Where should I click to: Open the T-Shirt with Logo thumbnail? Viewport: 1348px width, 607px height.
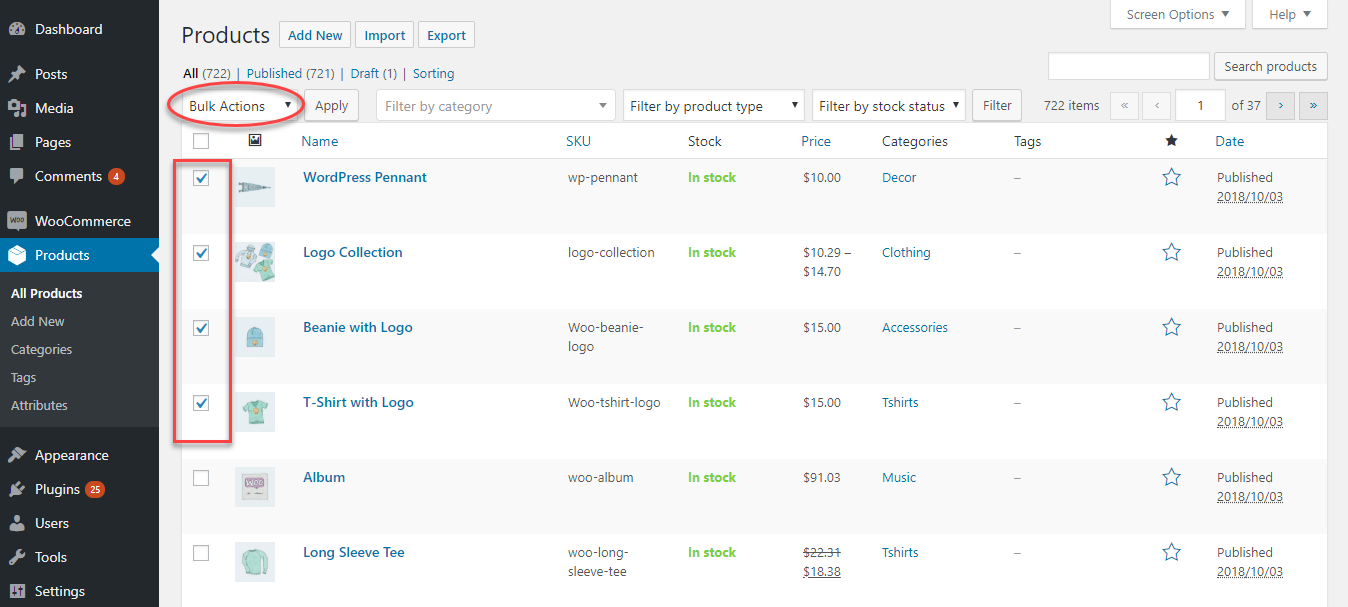pos(255,412)
